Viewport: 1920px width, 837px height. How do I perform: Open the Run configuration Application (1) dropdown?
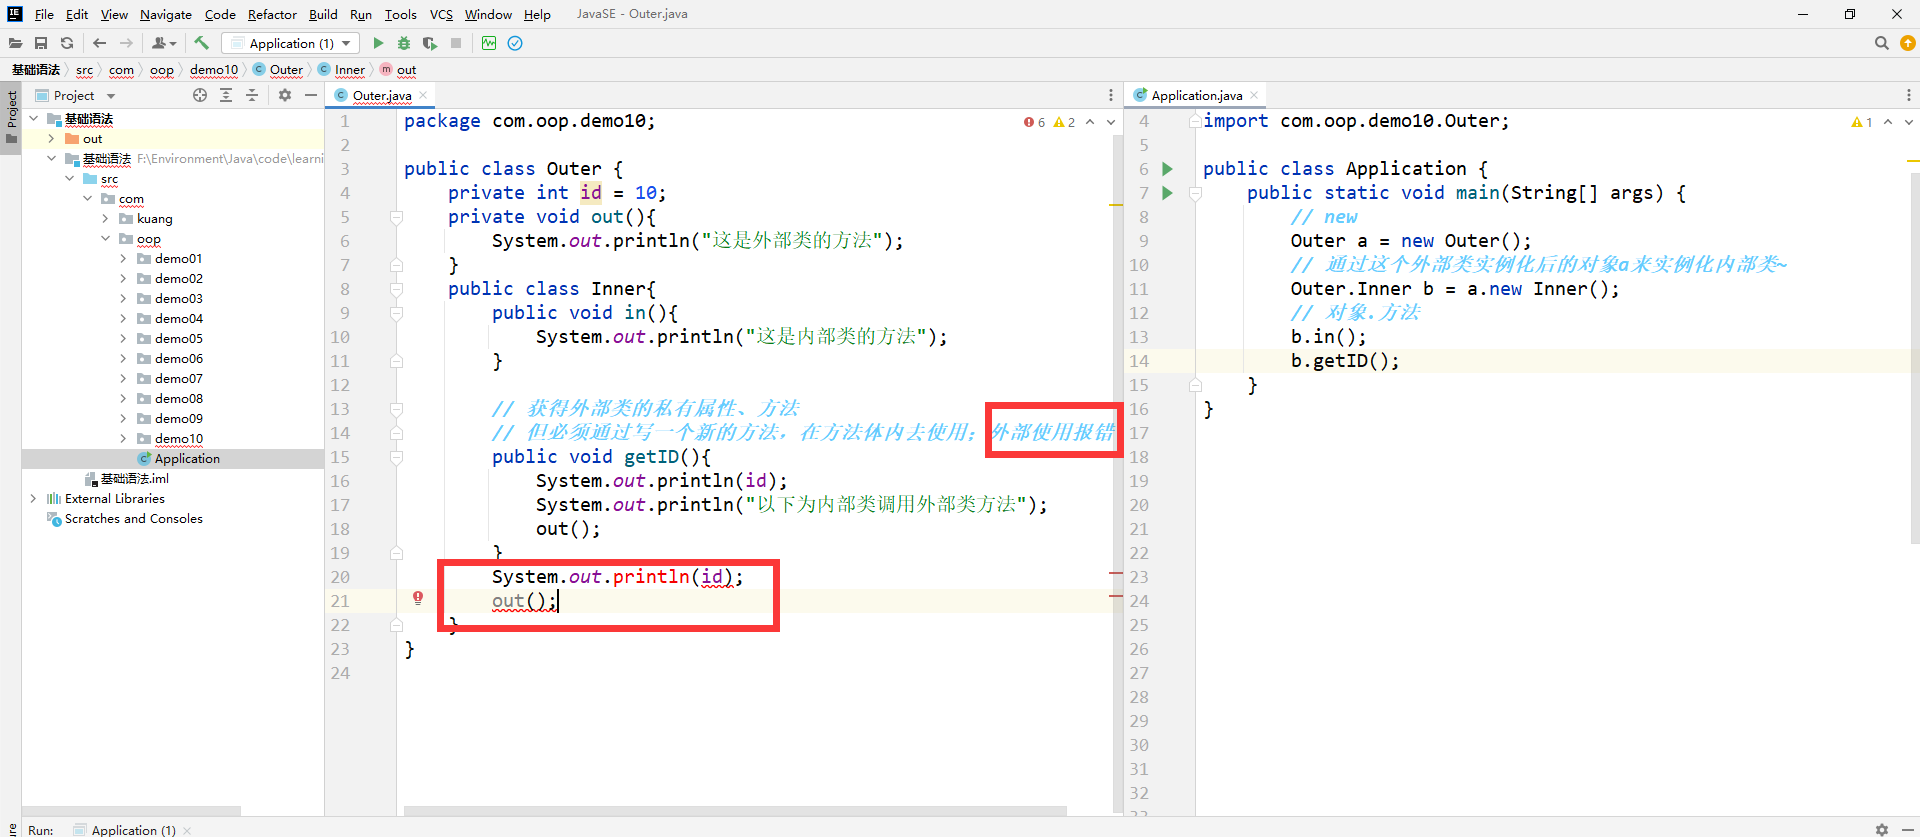(x=290, y=43)
